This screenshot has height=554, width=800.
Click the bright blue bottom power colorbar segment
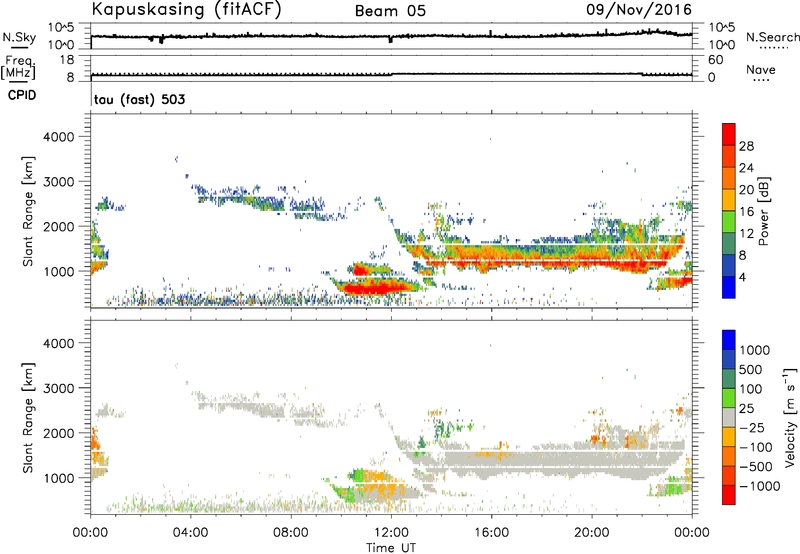click(729, 287)
